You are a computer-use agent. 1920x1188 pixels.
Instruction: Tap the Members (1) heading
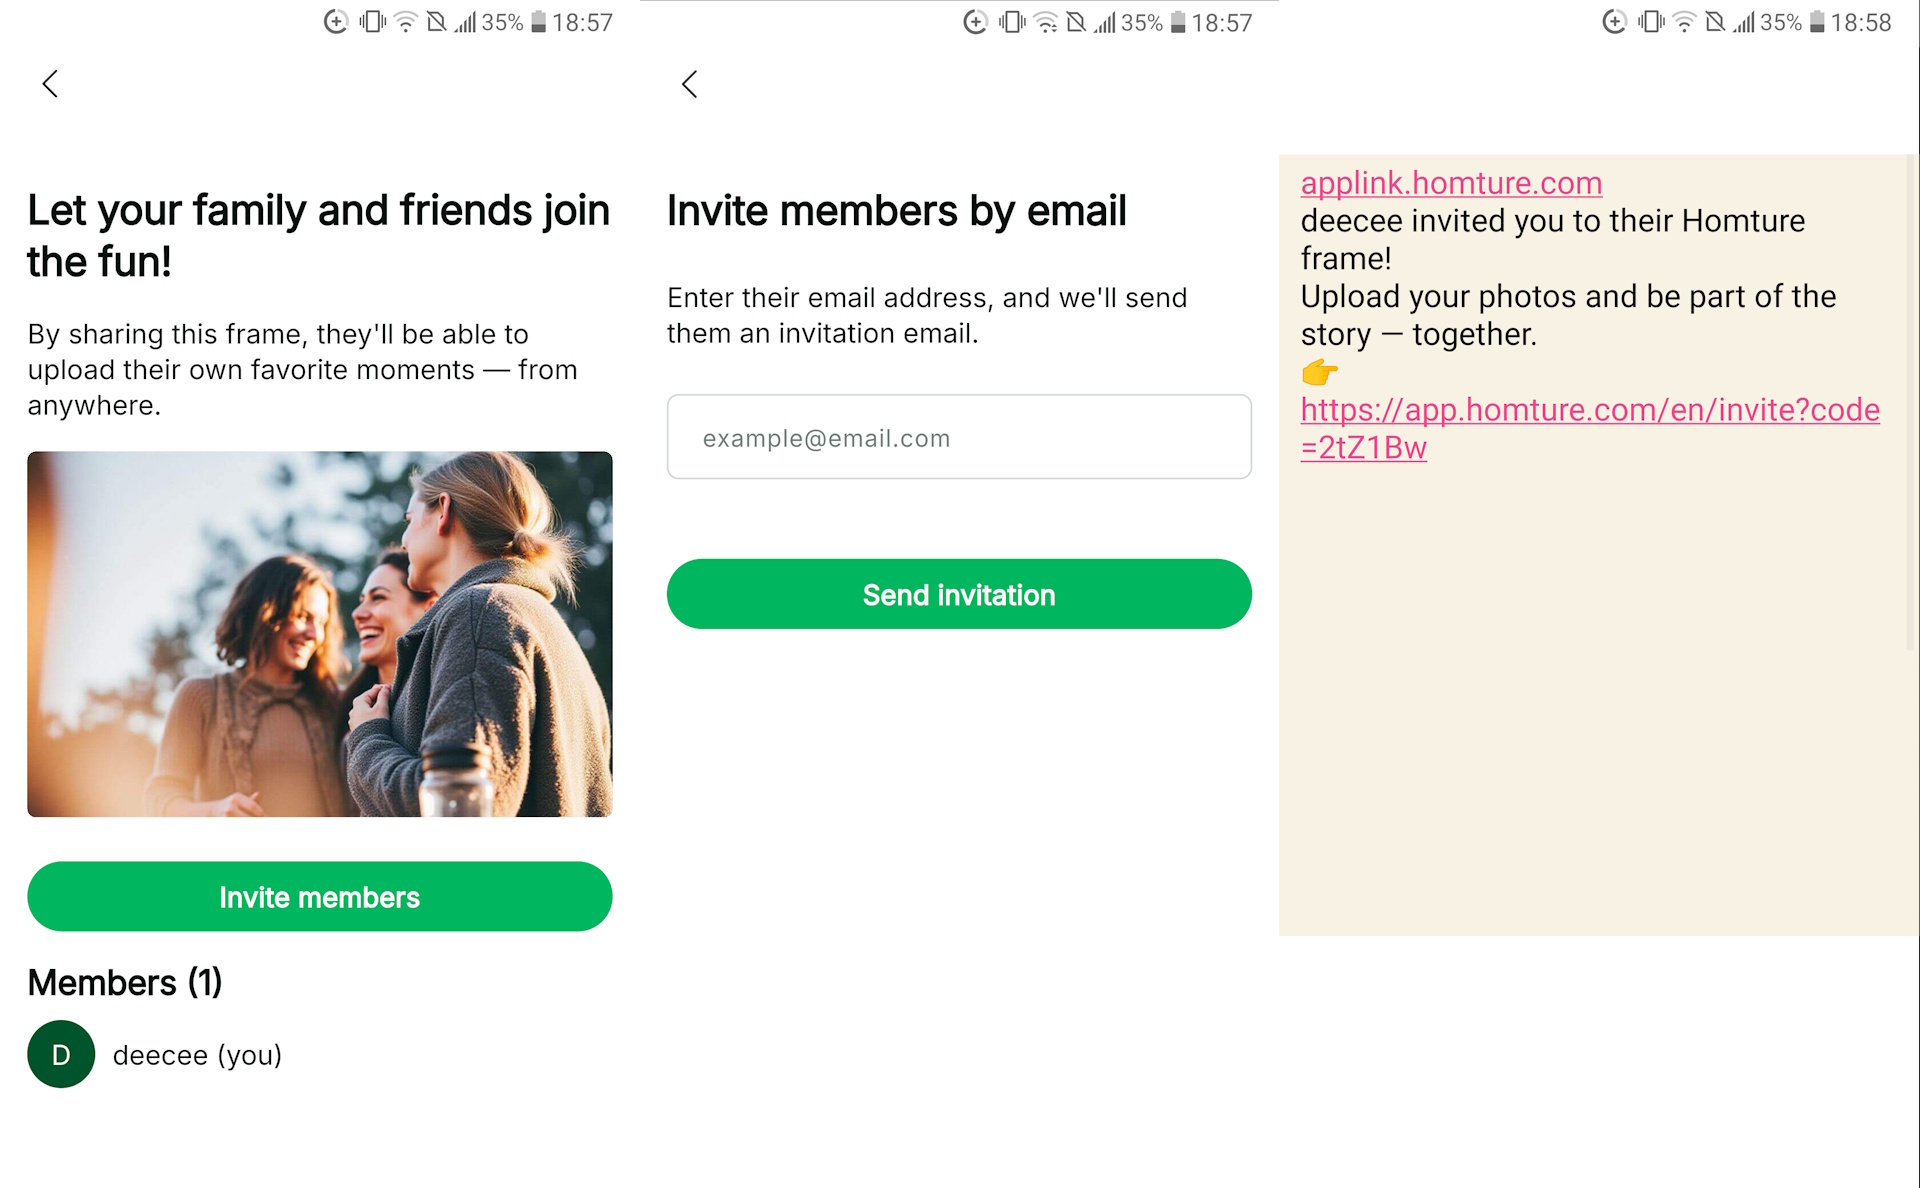[x=125, y=982]
